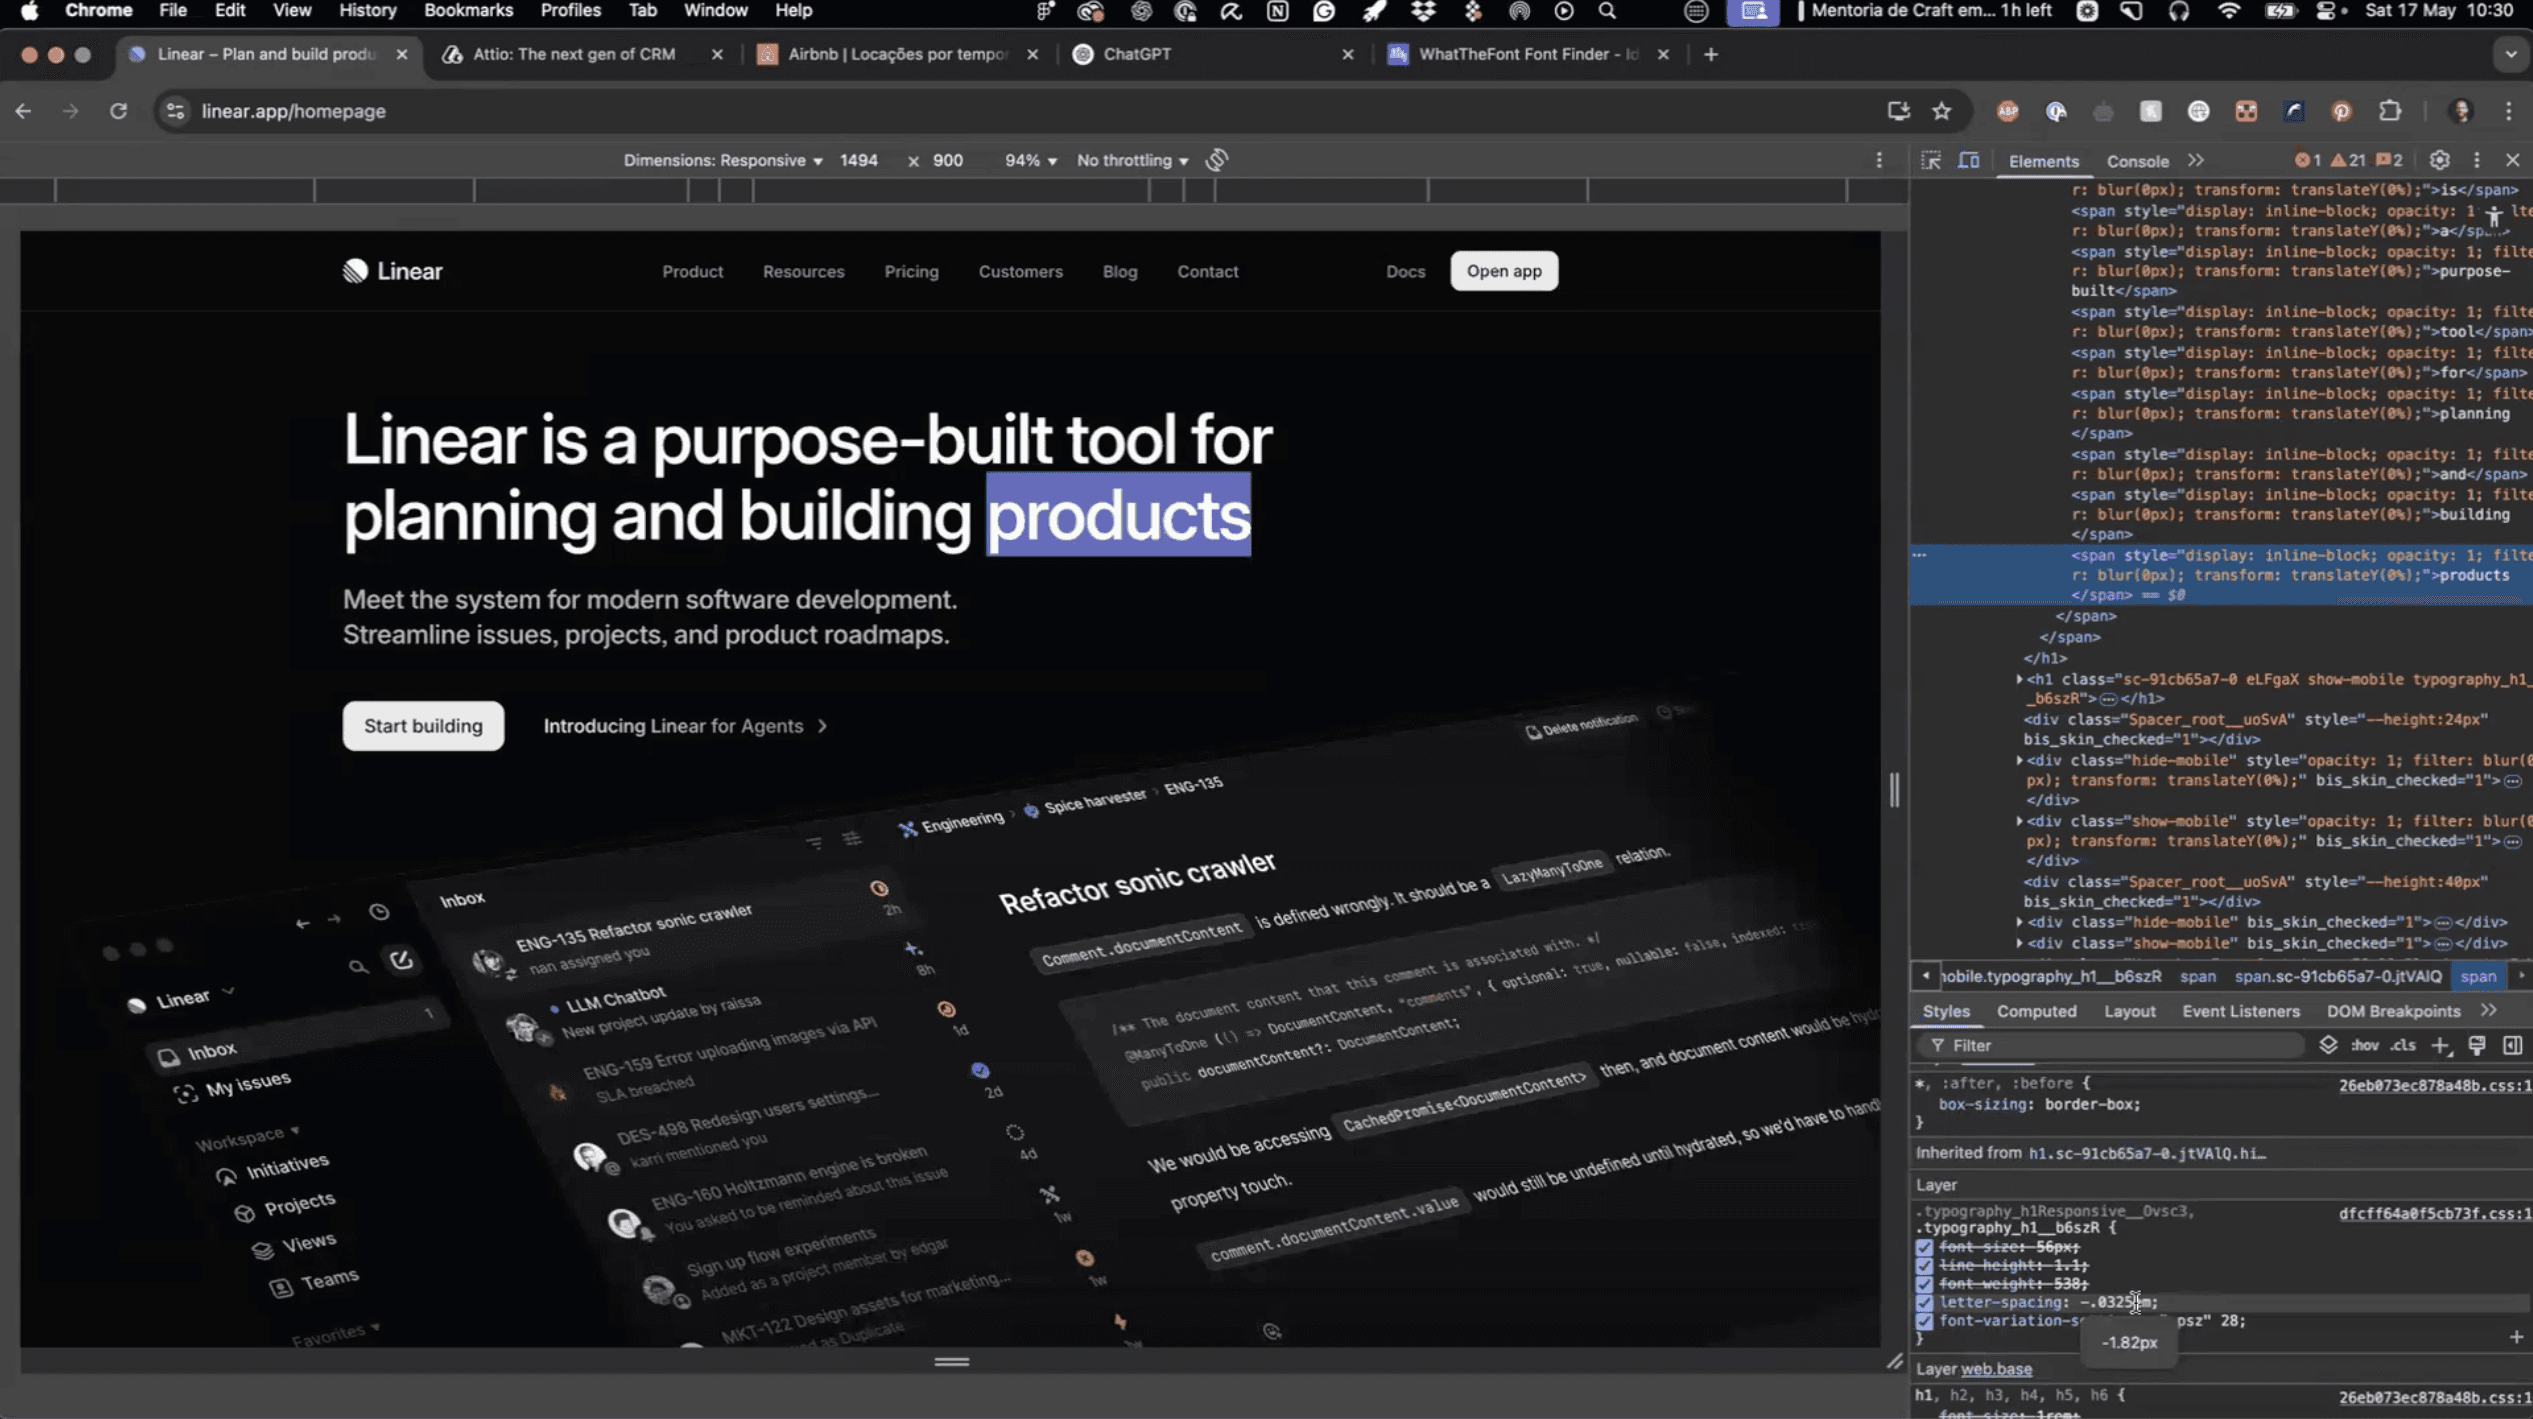Uncheck the letter-spacing property checkbox
The height and width of the screenshot is (1419, 2533).
[1924, 1303]
